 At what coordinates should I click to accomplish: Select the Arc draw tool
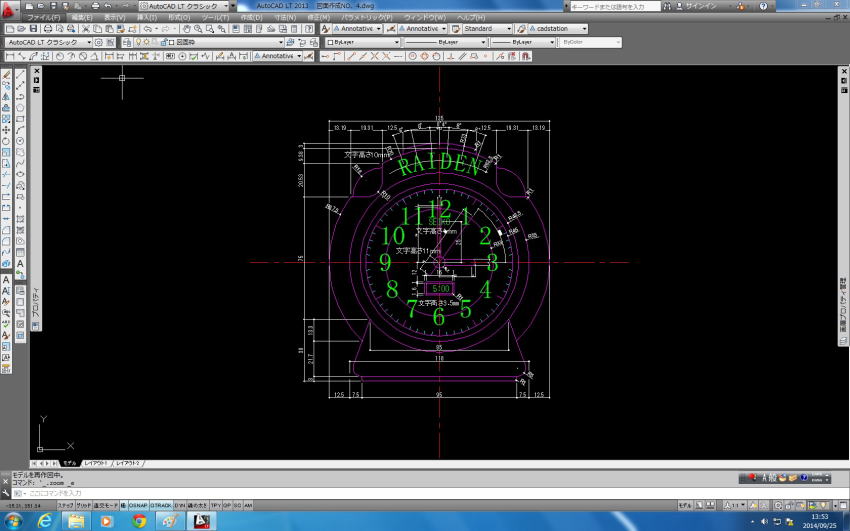21,130
